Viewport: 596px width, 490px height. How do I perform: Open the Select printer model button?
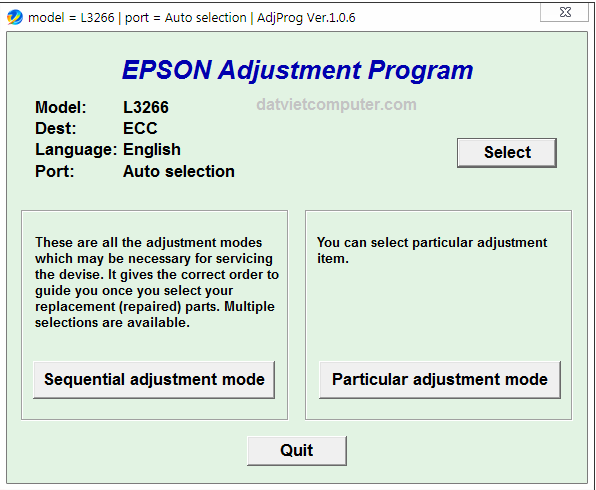click(x=507, y=152)
